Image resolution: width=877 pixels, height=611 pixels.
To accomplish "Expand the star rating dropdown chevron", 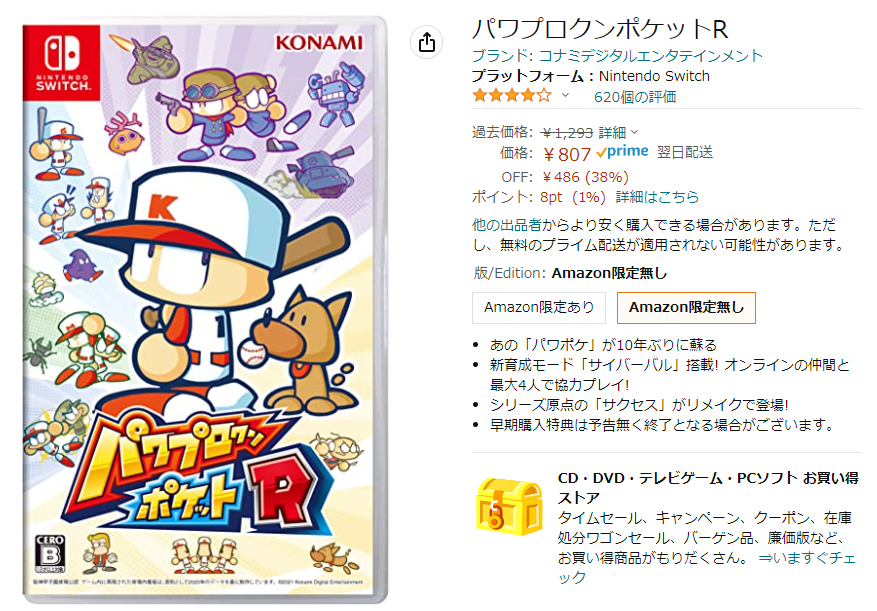I will coord(565,96).
